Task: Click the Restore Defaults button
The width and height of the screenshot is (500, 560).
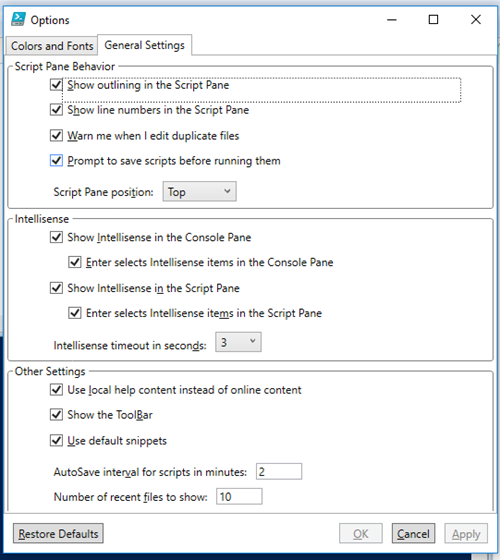Action: [x=58, y=534]
